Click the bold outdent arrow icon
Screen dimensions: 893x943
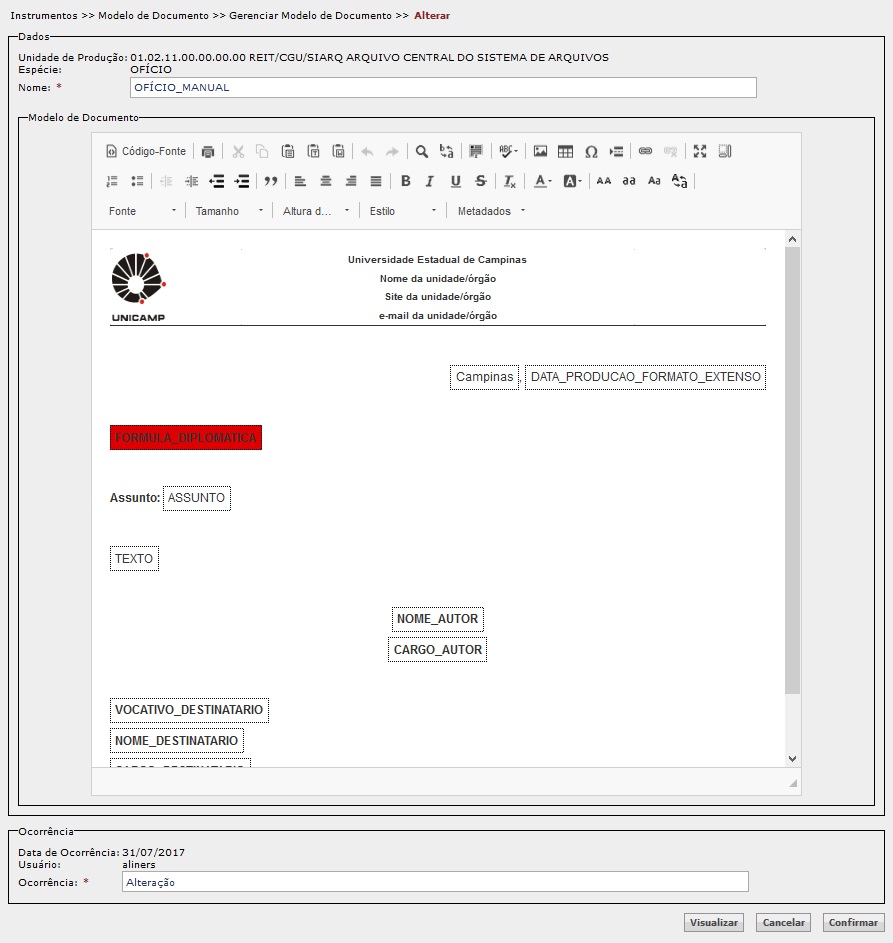point(216,181)
